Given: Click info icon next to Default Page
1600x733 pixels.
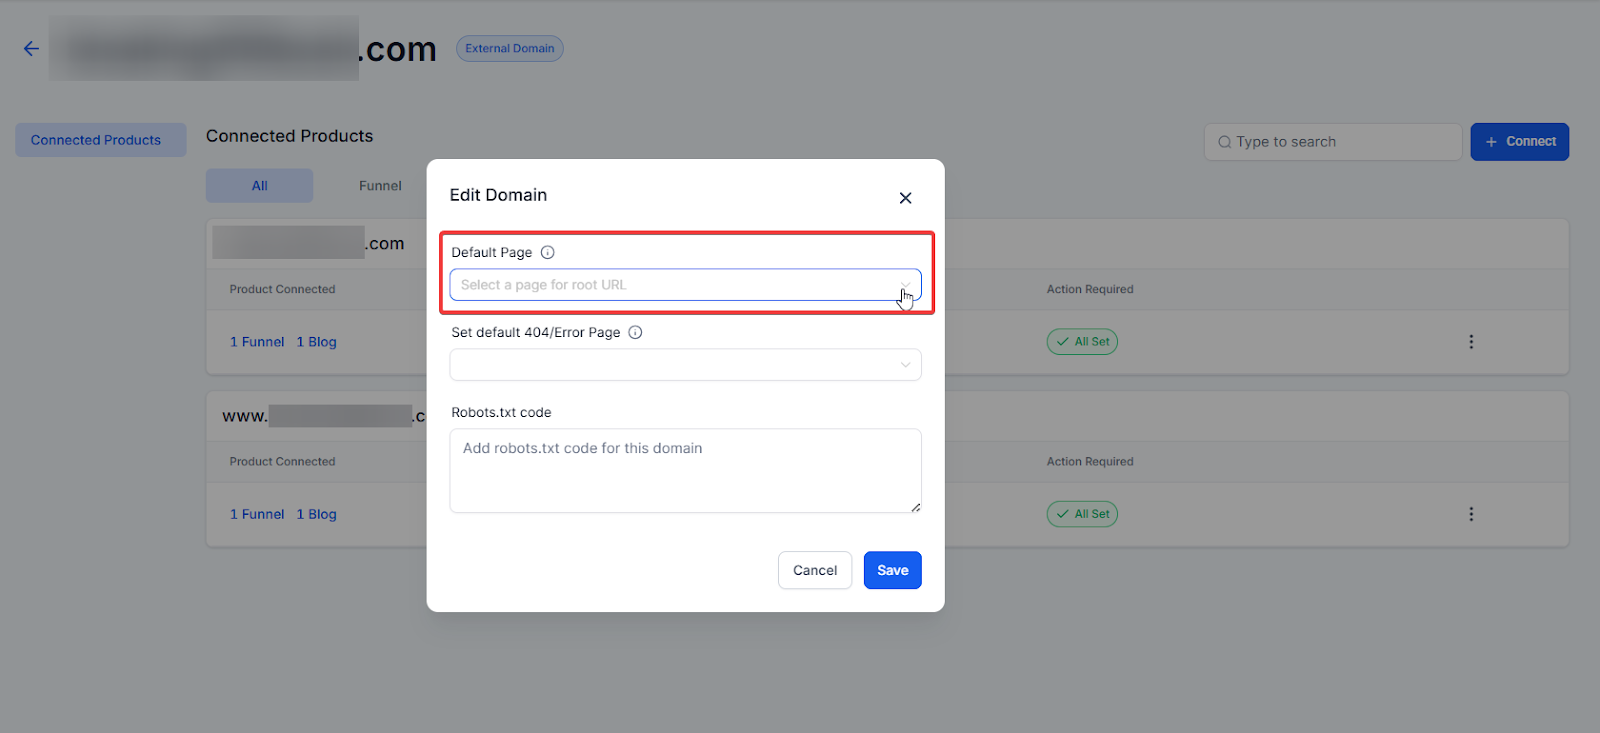Looking at the screenshot, I should (547, 252).
